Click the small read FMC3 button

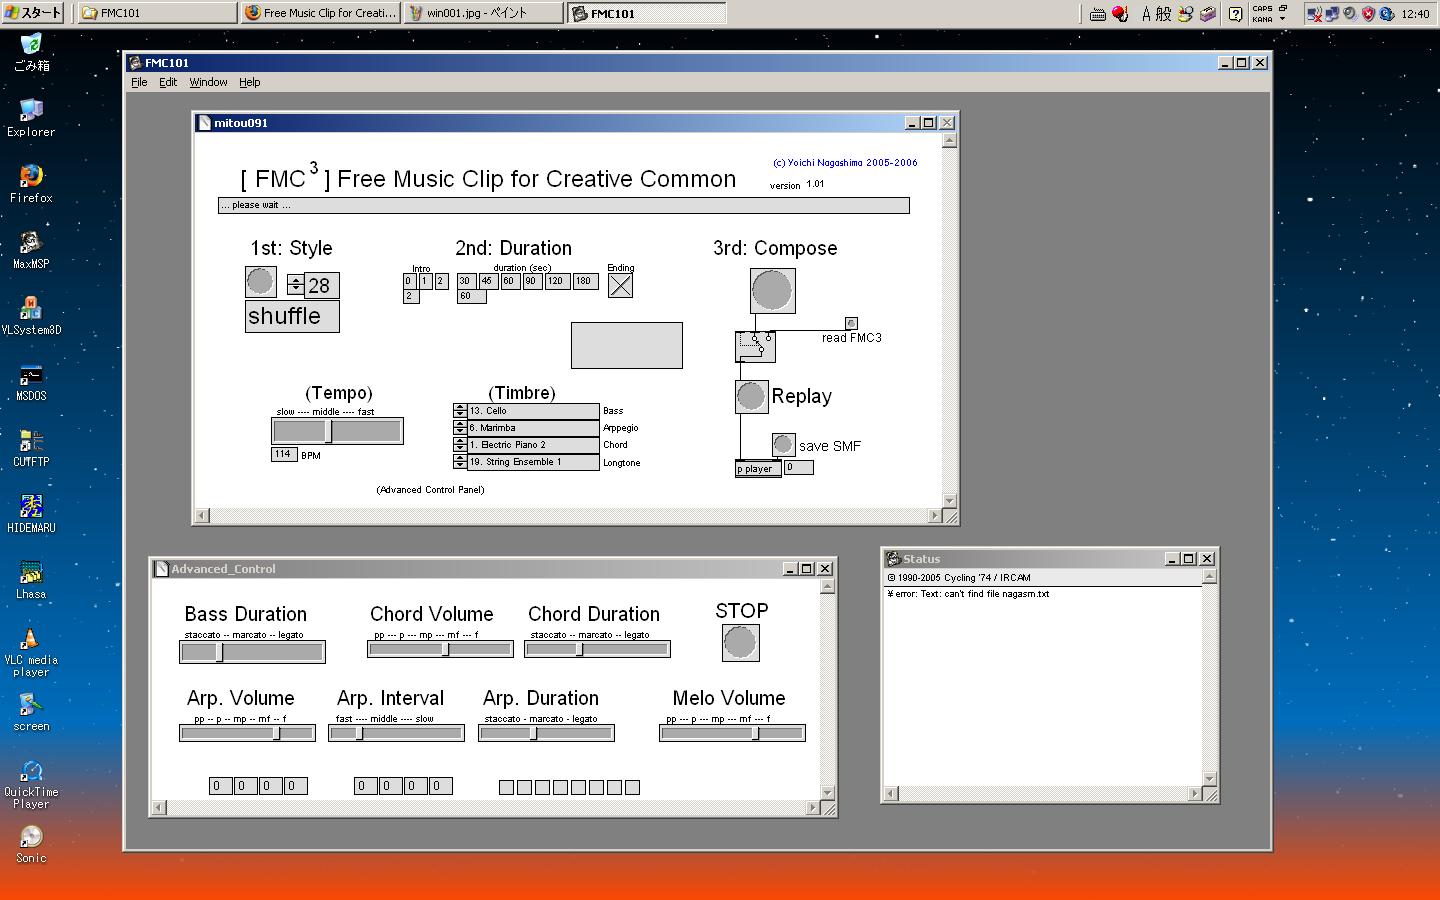tap(851, 324)
